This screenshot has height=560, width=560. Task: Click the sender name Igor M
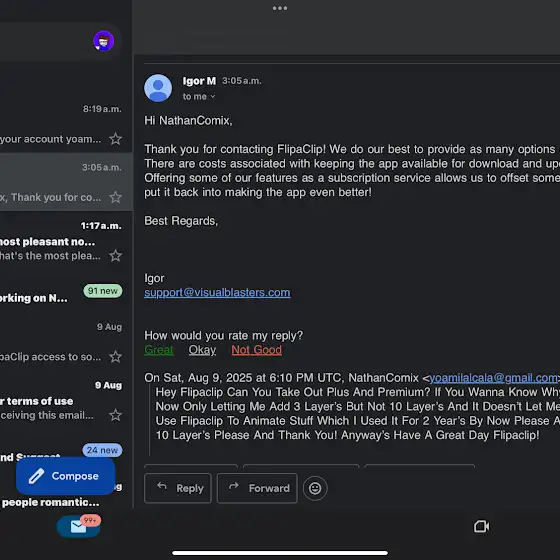click(x=199, y=81)
